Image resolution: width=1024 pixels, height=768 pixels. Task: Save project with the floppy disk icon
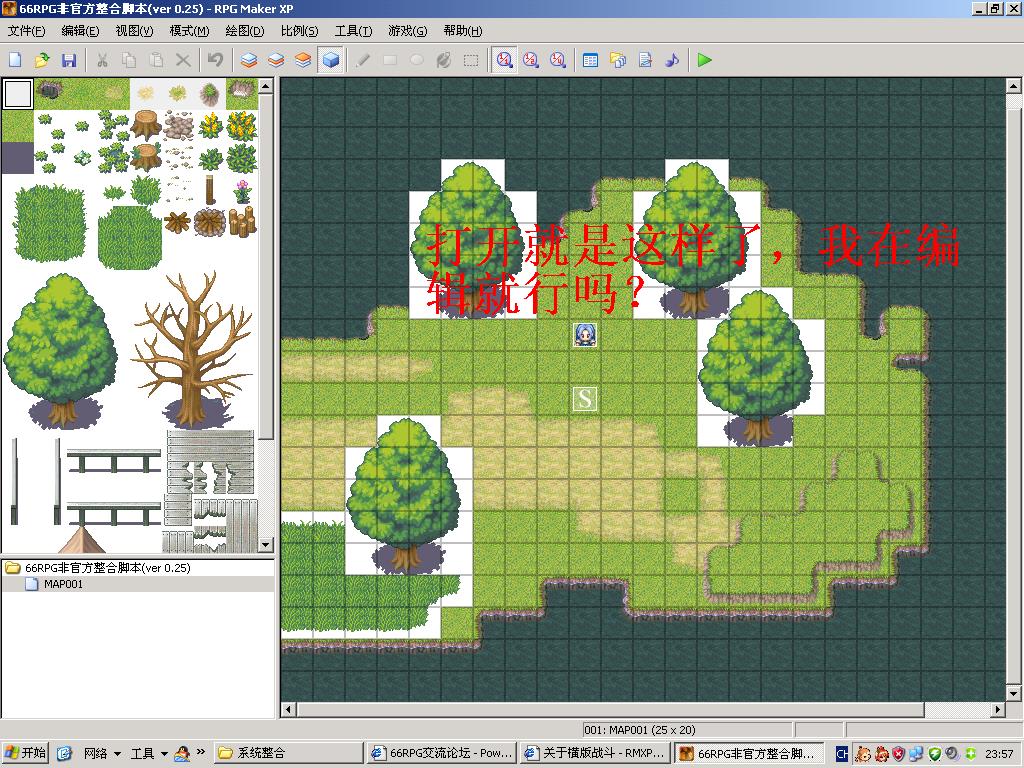point(69,60)
